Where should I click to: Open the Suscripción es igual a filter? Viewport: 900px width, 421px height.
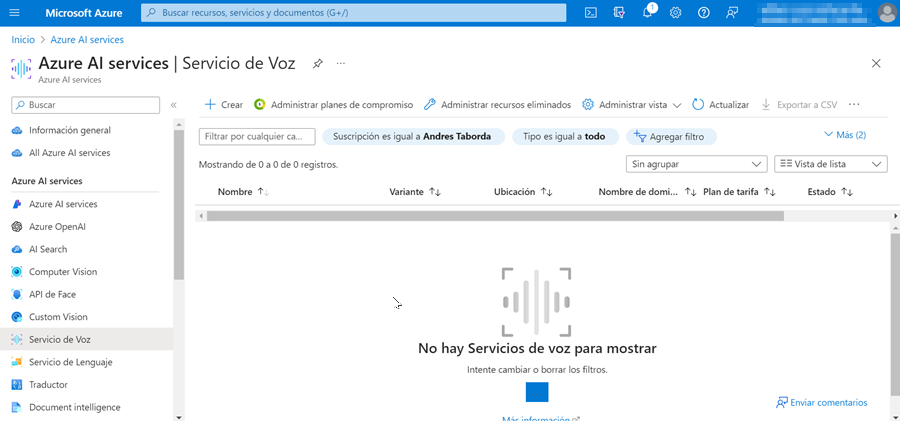click(413, 137)
